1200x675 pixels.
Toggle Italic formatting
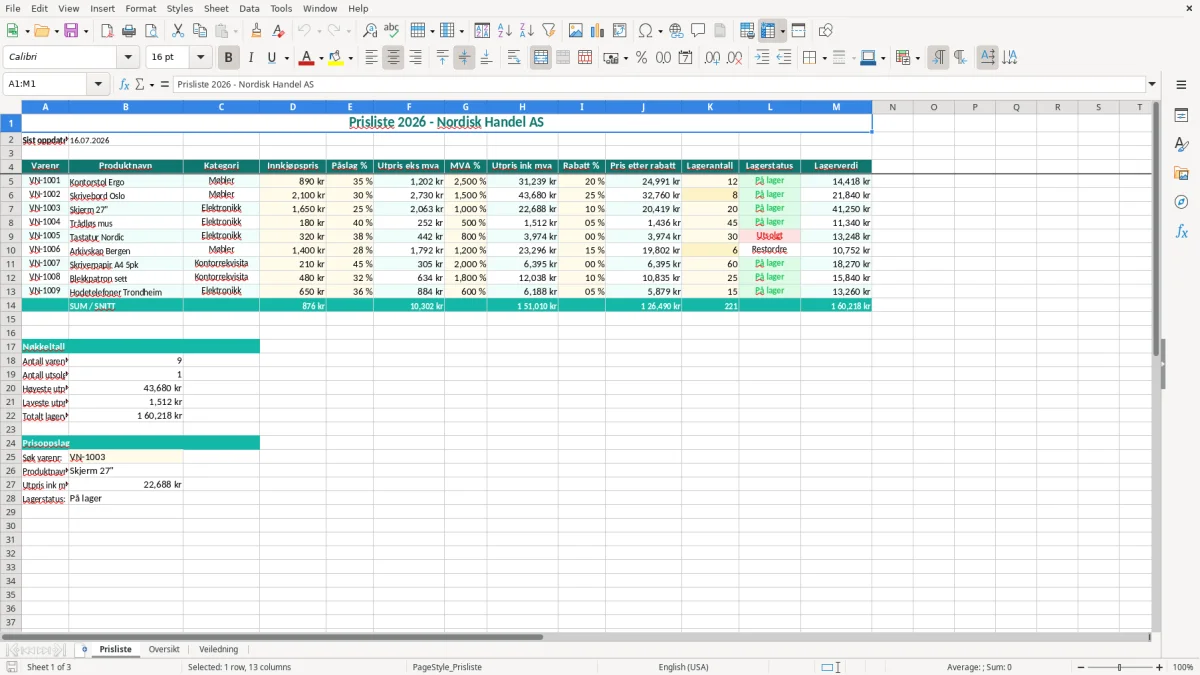pyautogui.click(x=250, y=58)
